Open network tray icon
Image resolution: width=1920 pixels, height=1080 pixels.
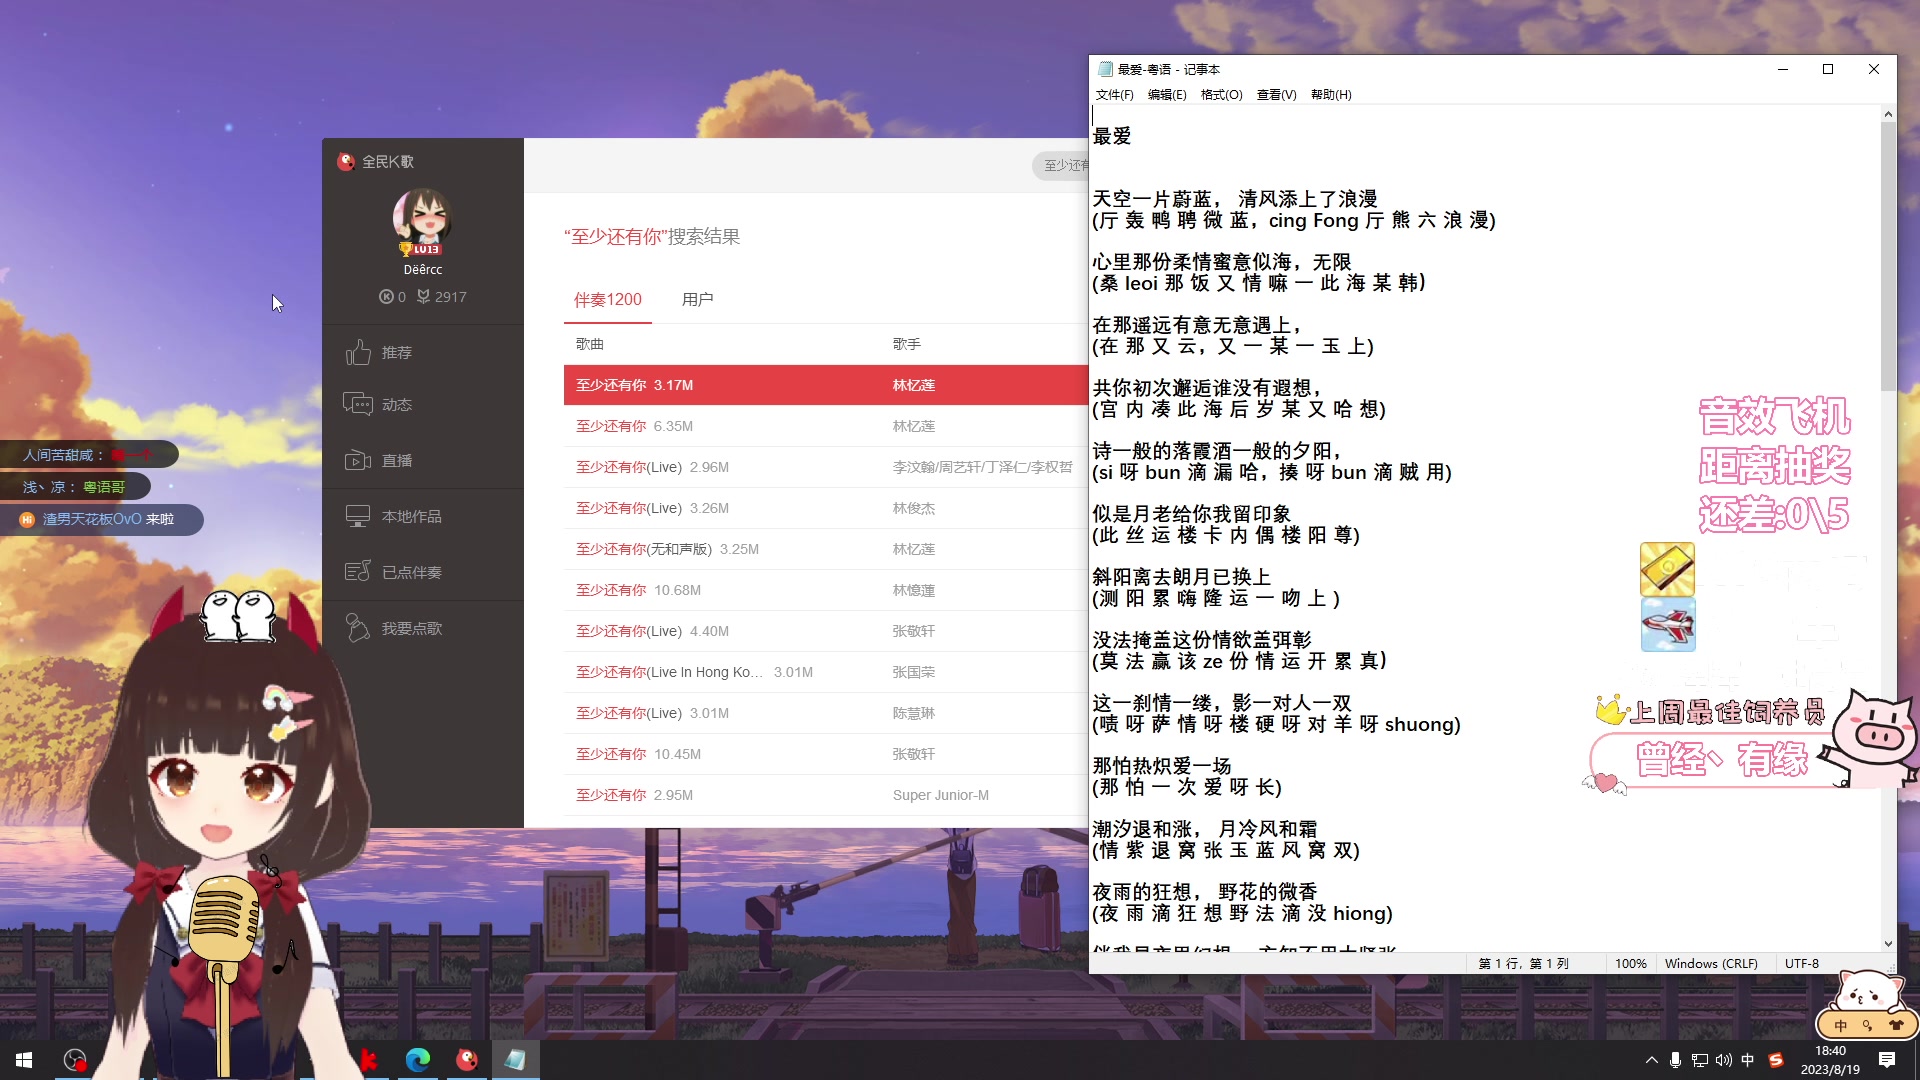(1700, 1060)
